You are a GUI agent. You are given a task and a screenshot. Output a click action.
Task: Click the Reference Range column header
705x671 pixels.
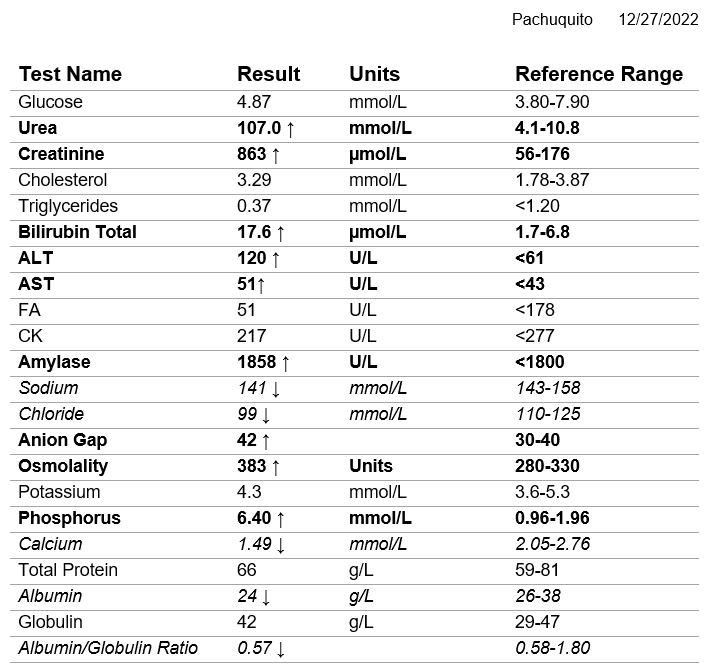598,74
